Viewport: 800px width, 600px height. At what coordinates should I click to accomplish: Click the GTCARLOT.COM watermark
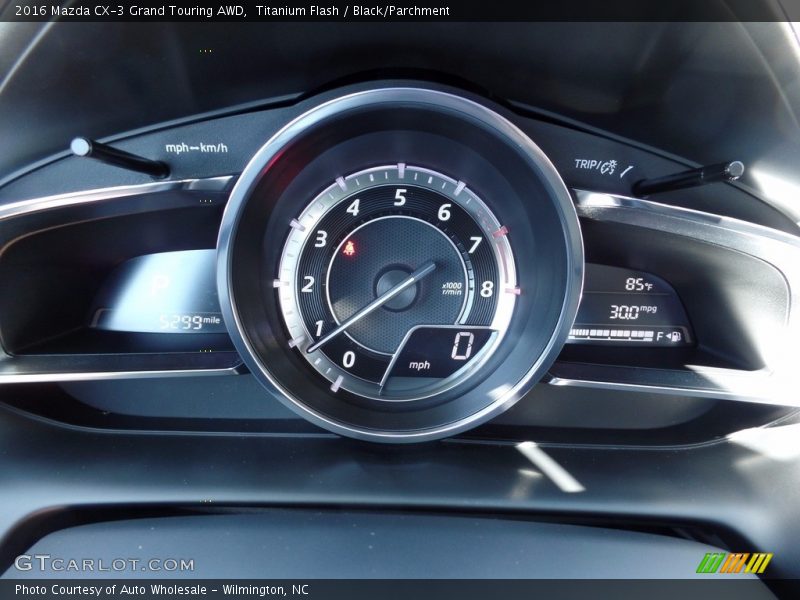pyautogui.click(x=104, y=564)
